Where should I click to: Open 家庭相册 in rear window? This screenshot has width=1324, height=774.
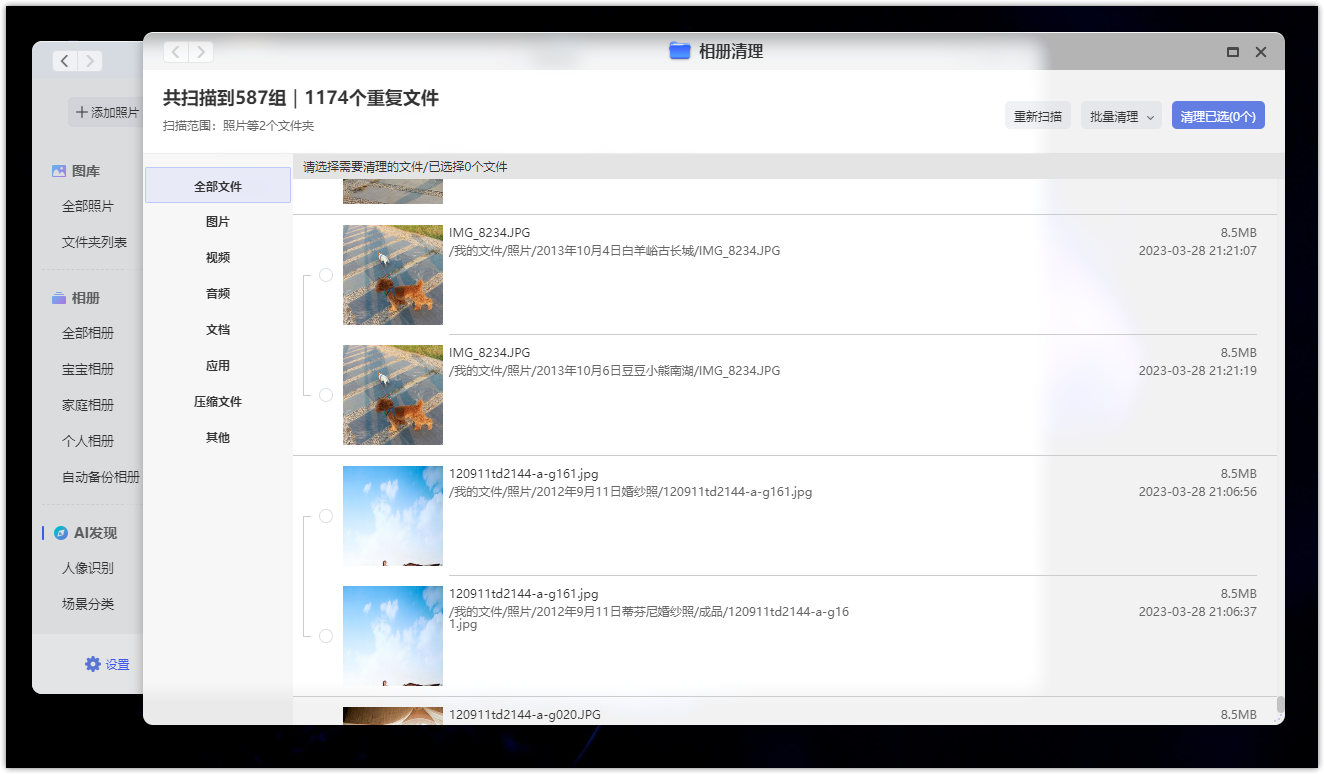pos(88,405)
